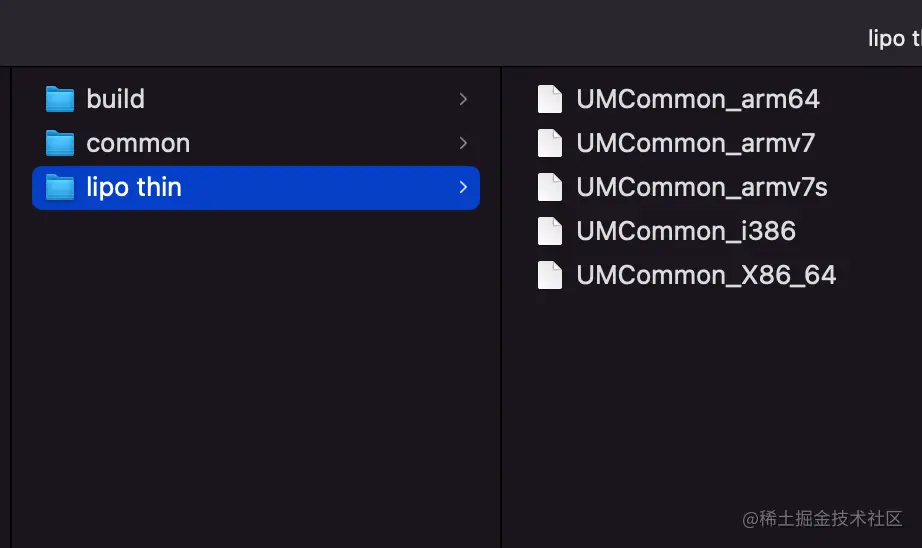Select the common folder name
Screen dimensions: 922x548
click(x=138, y=143)
